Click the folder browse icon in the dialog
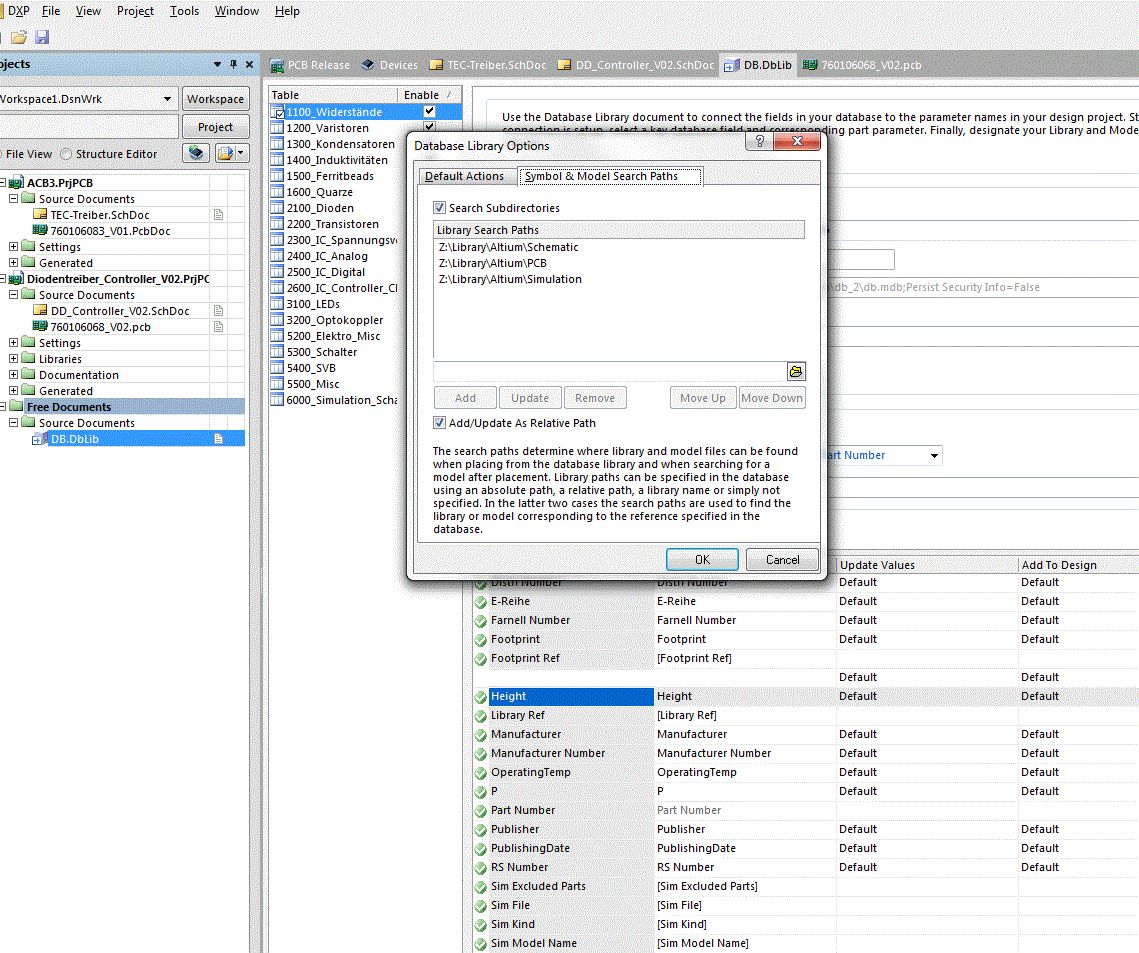Image resolution: width=1139 pixels, height=953 pixels. (795, 371)
